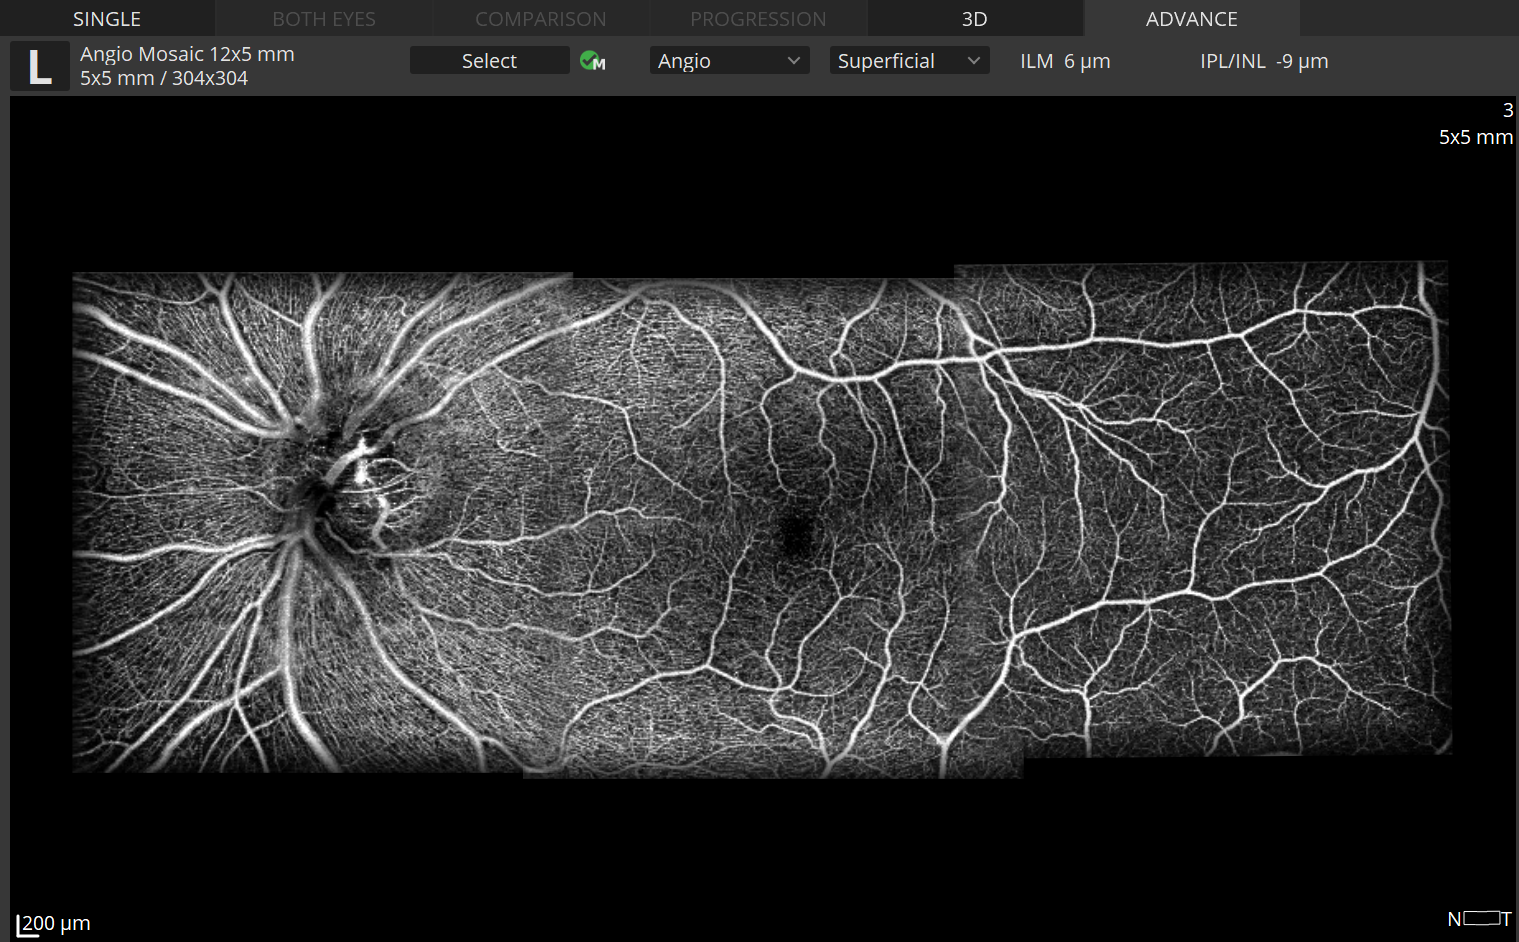This screenshot has width=1519, height=942.
Task: Open the 3D view tab
Action: 974,19
